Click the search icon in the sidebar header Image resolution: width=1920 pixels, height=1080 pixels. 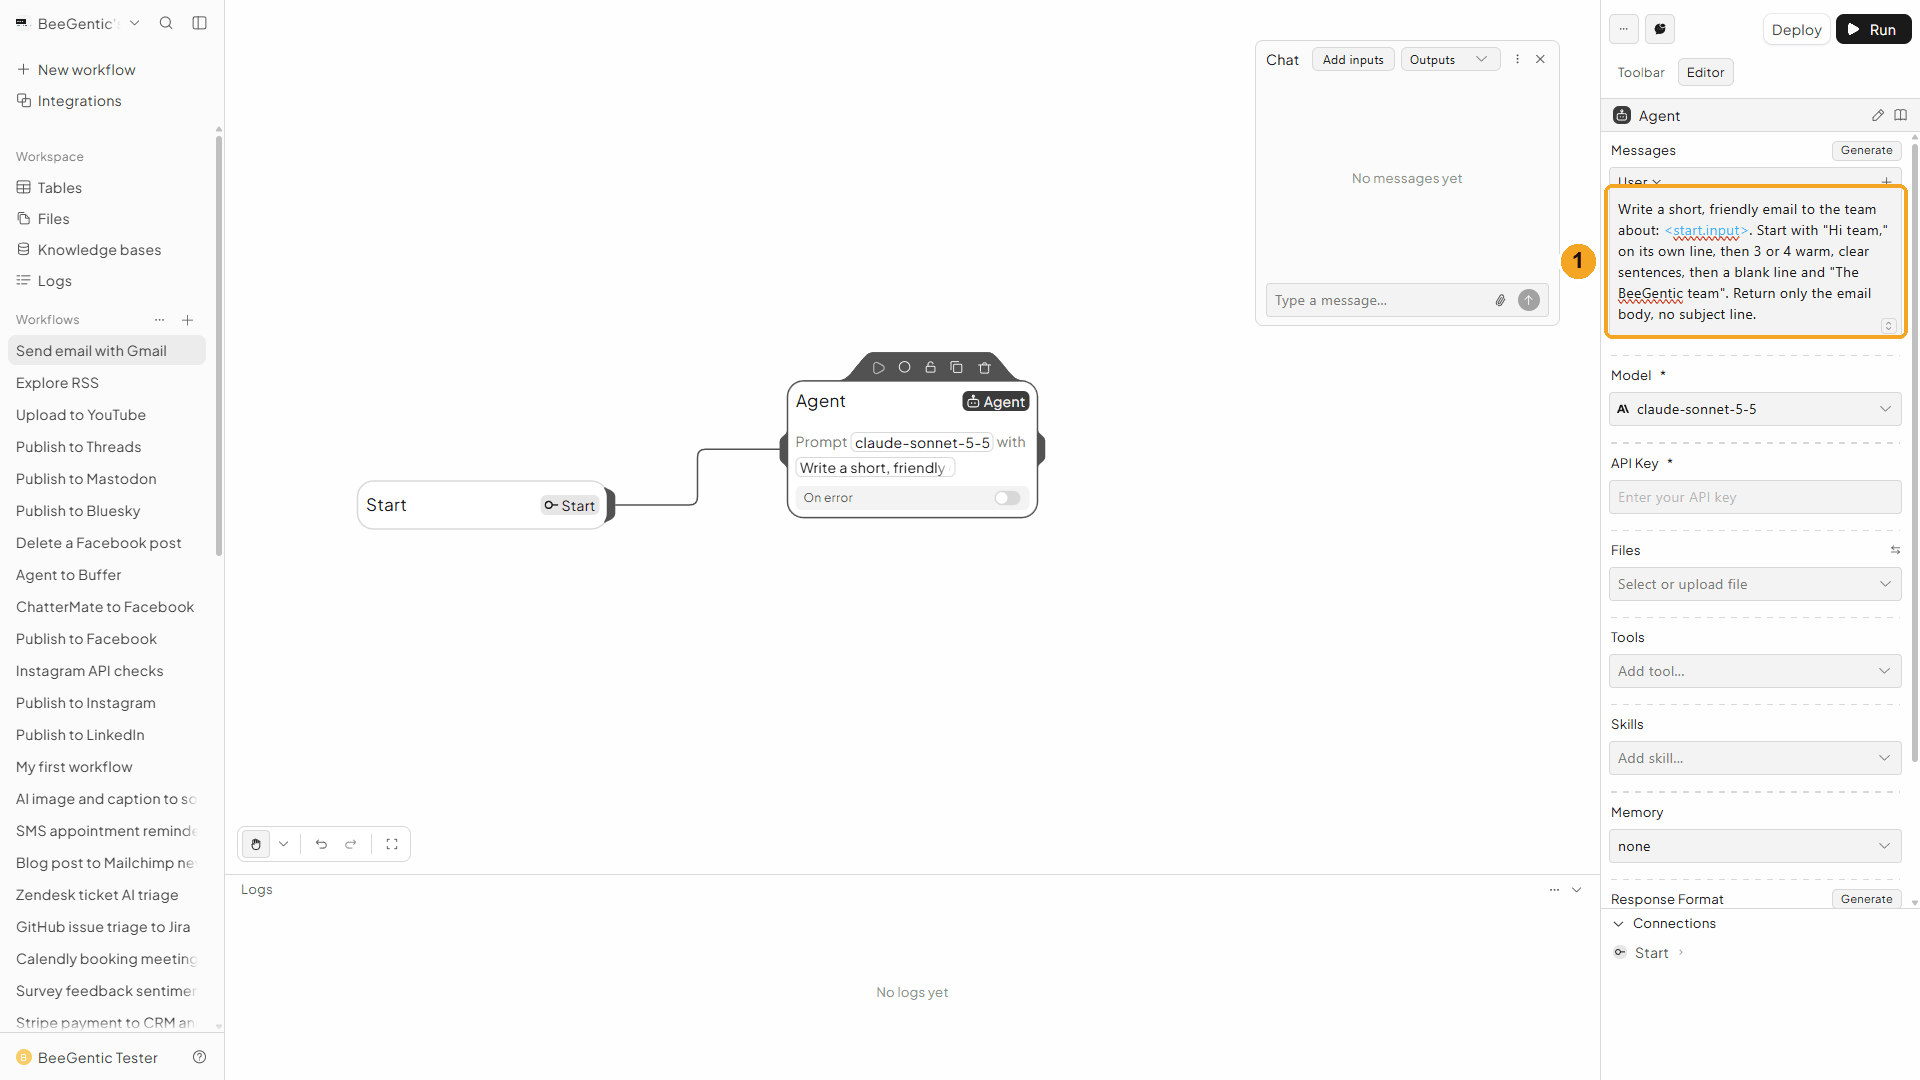pyautogui.click(x=166, y=23)
